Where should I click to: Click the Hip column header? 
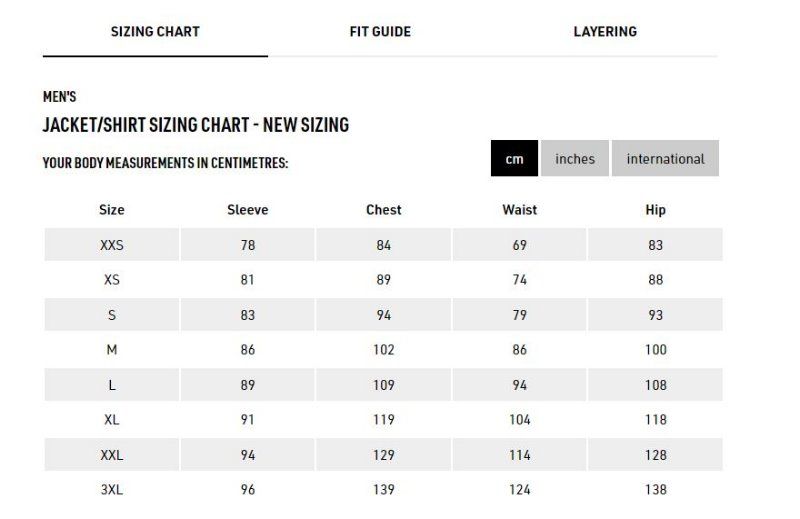coord(656,210)
